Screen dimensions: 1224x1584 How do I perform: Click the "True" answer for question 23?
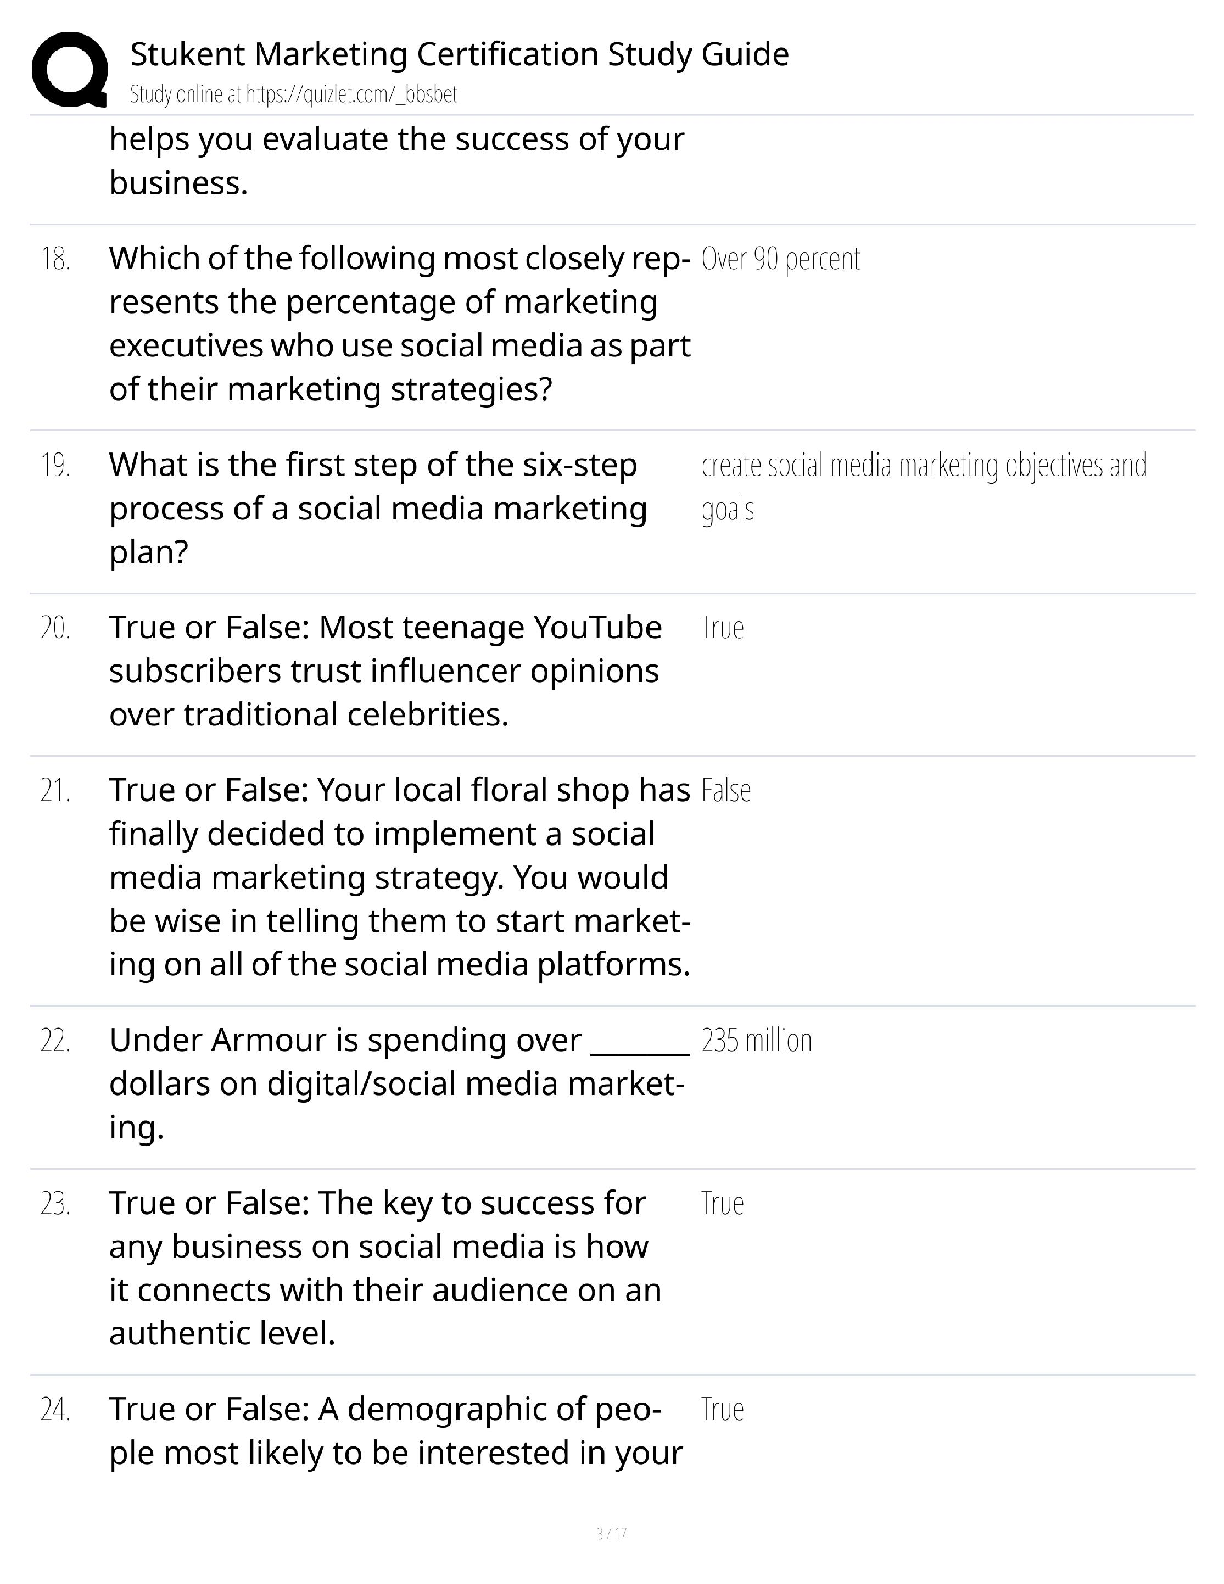[722, 1203]
